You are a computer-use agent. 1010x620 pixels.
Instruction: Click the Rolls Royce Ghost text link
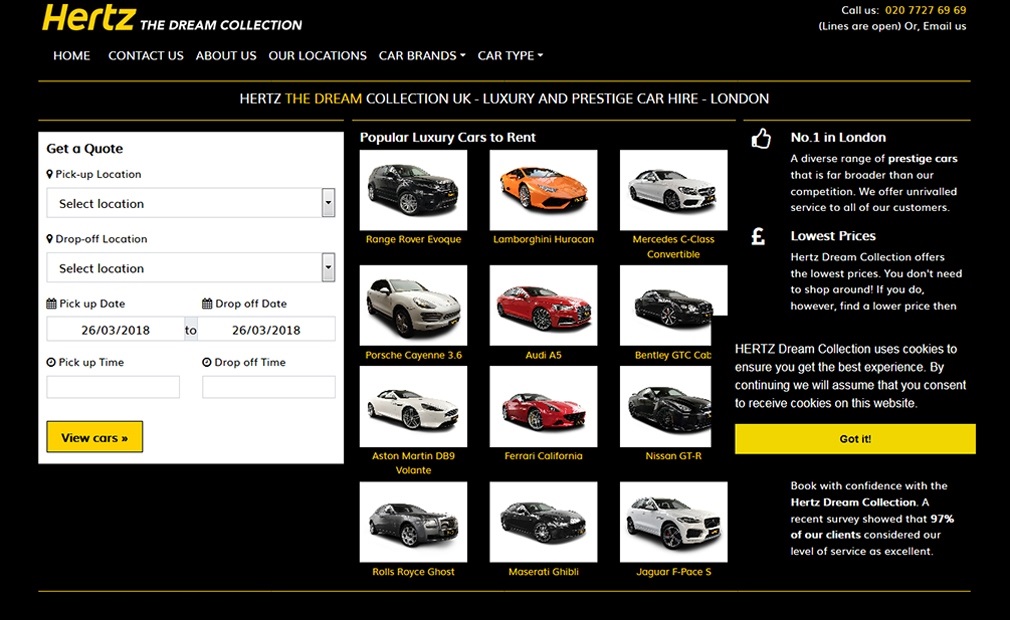(414, 572)
